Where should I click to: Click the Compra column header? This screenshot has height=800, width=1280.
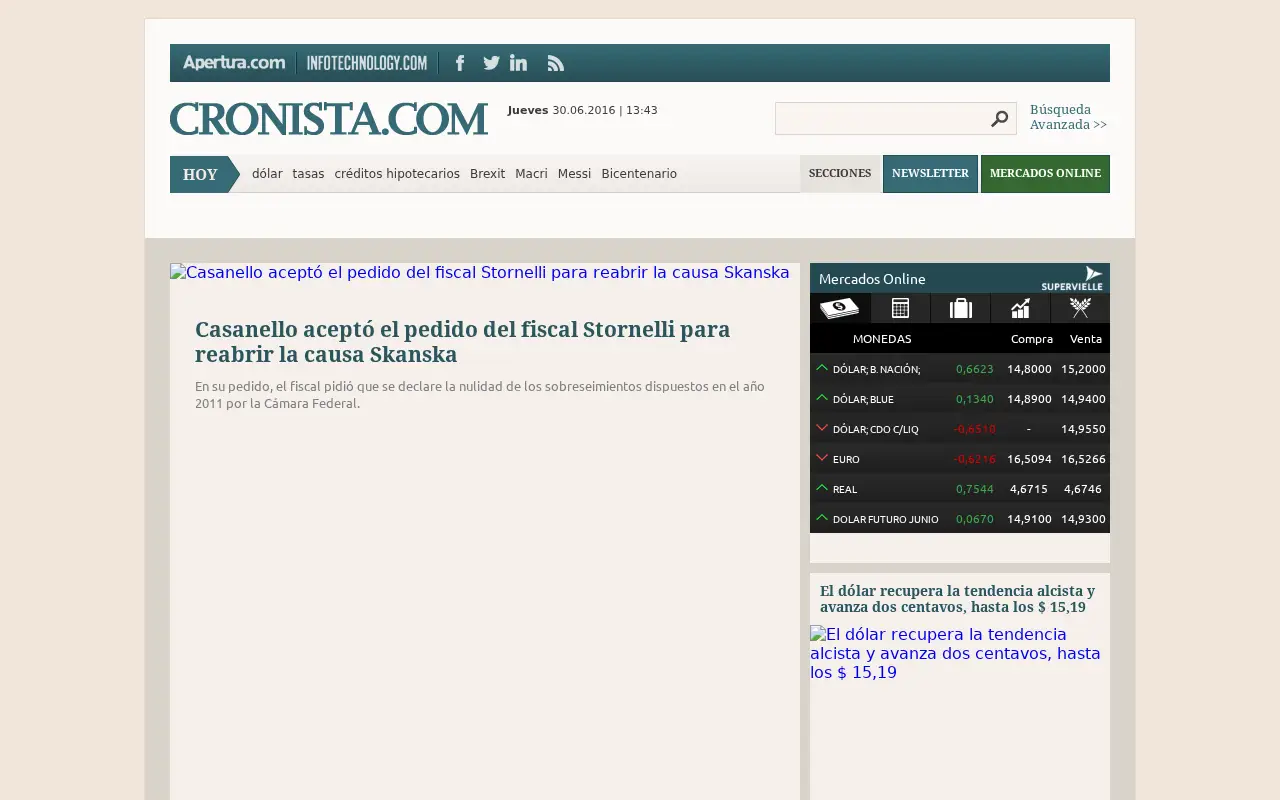(1032, 339)
